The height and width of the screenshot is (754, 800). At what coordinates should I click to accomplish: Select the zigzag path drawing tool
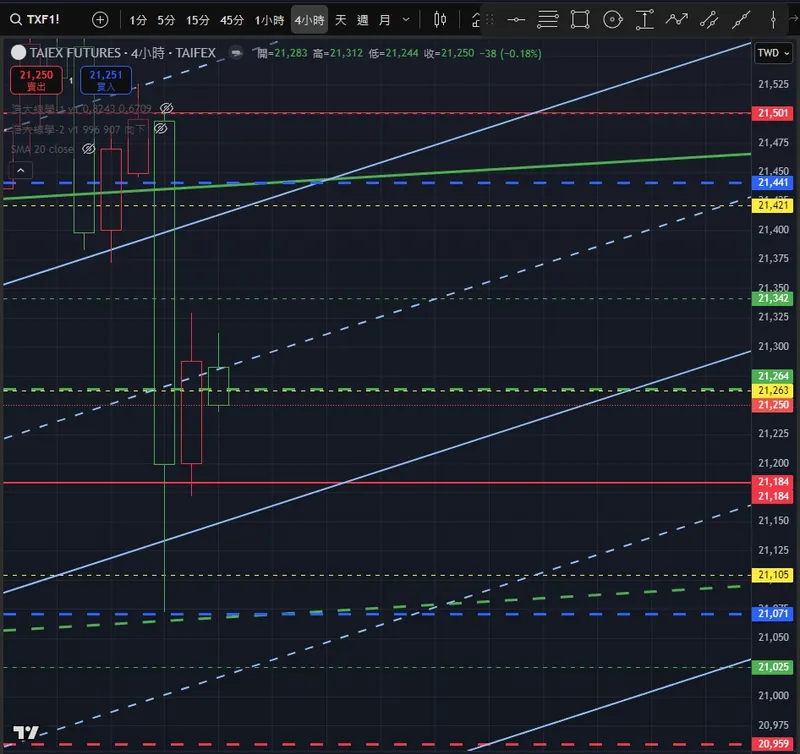tap(677, 20)
